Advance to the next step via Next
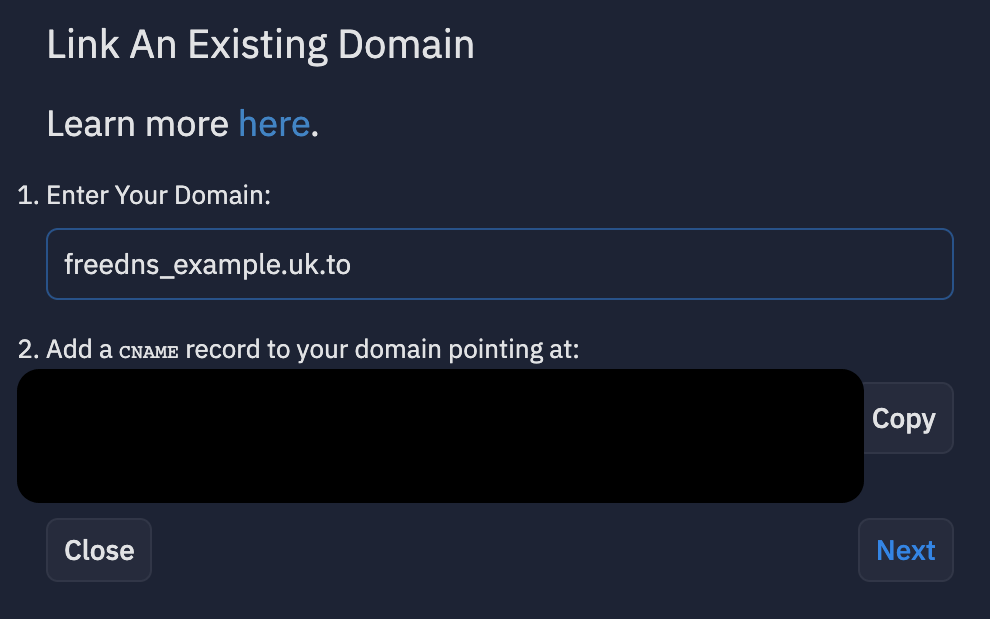Viewport: 990px width, 619px height. 905,550
